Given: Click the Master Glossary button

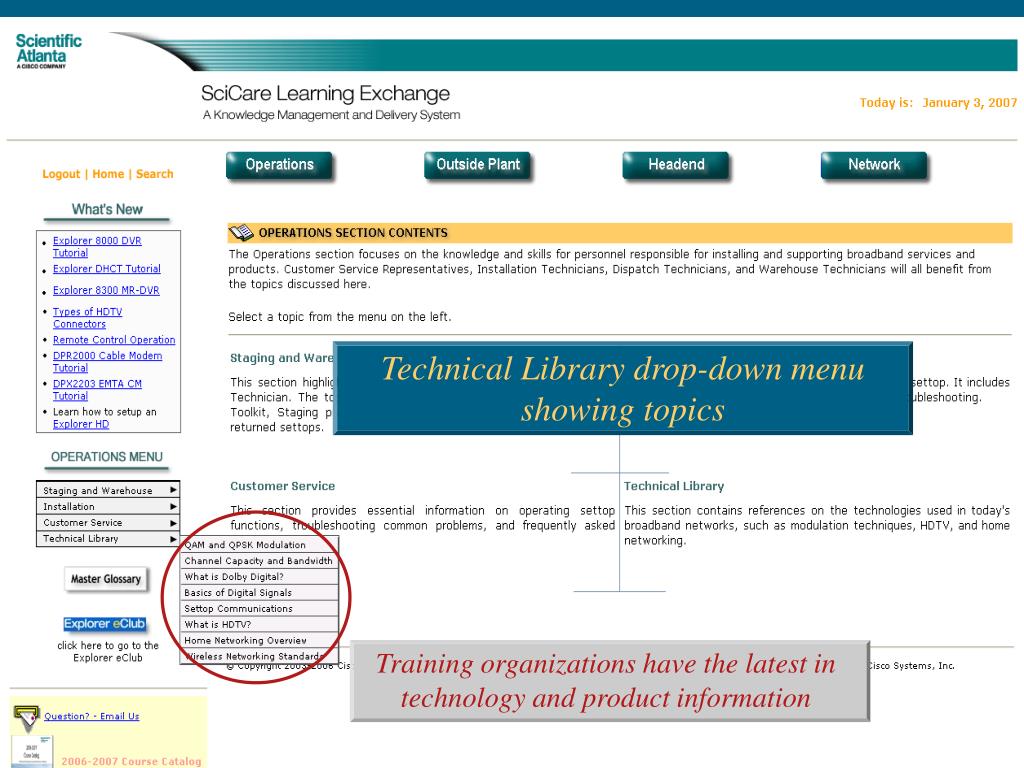Looking at the screenshot, I should 106,579.
